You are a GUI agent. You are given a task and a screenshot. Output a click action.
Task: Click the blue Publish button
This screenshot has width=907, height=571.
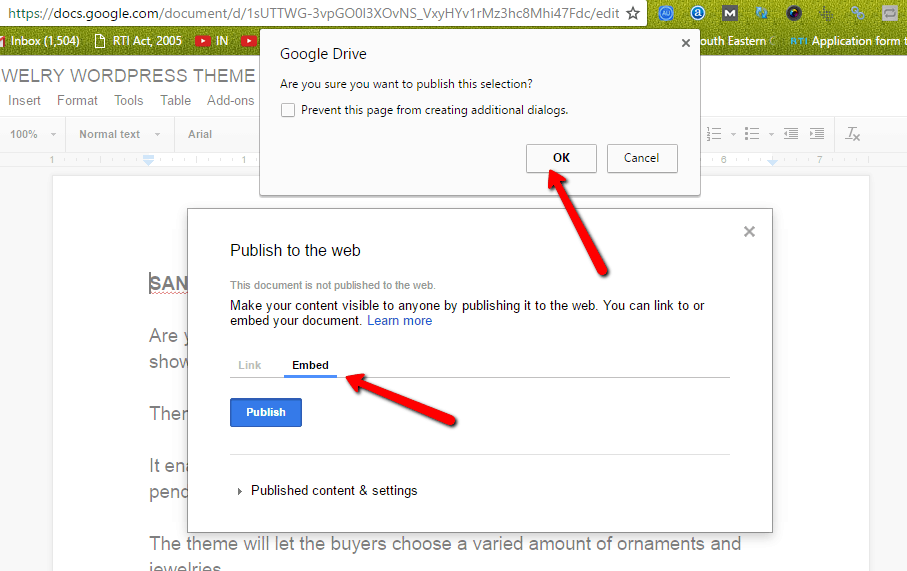pyautogui.click(x=266, y=412)
